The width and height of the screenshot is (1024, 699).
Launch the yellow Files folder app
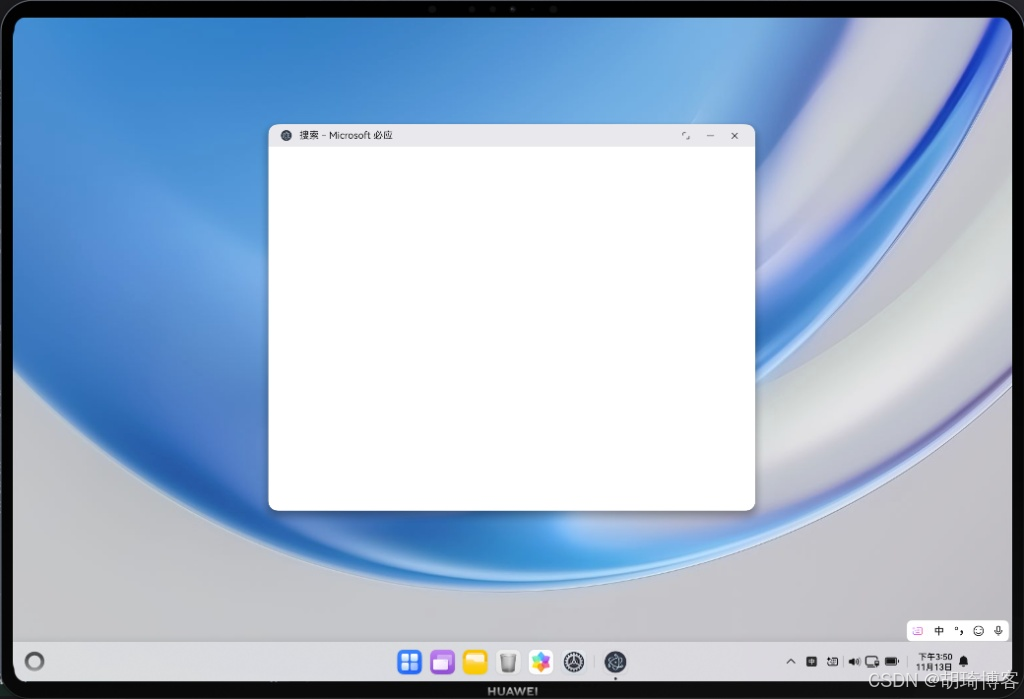tap(475, 662)
